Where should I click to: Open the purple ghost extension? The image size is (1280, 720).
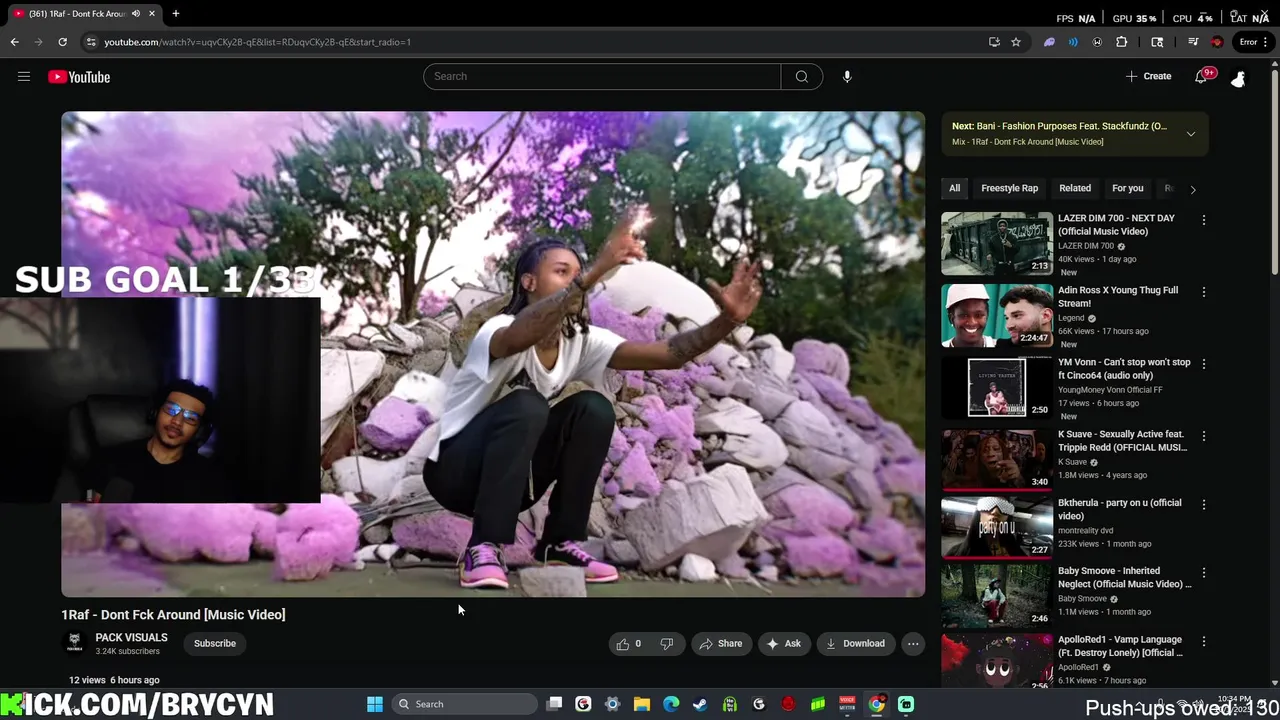[x=1049, y=42]
